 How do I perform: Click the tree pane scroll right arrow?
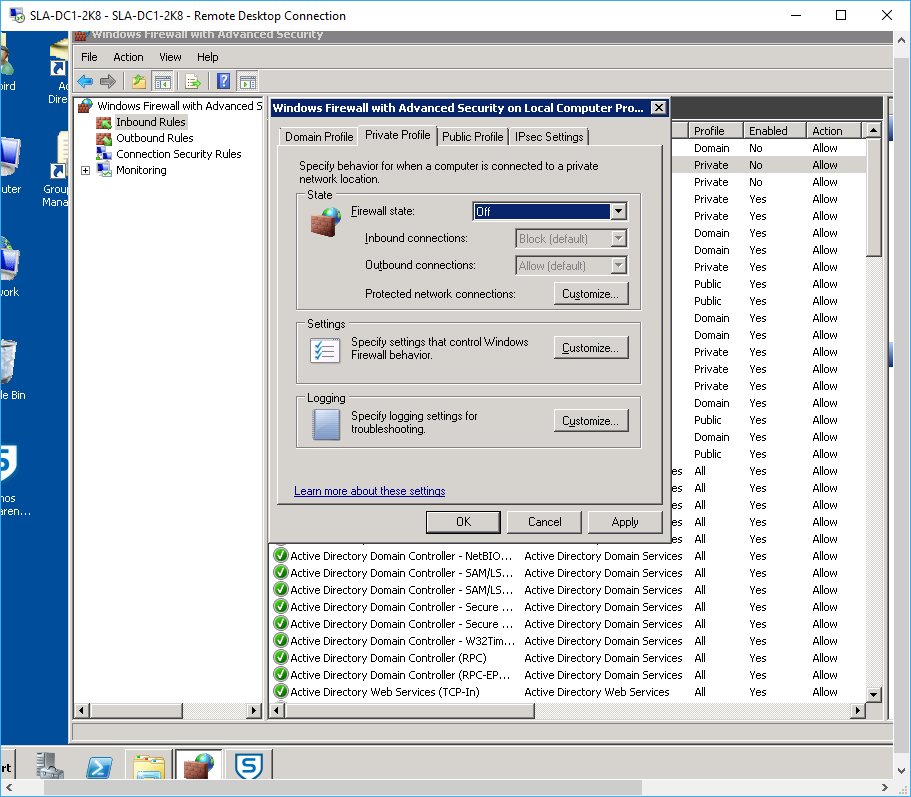click(x=253, y=710)
